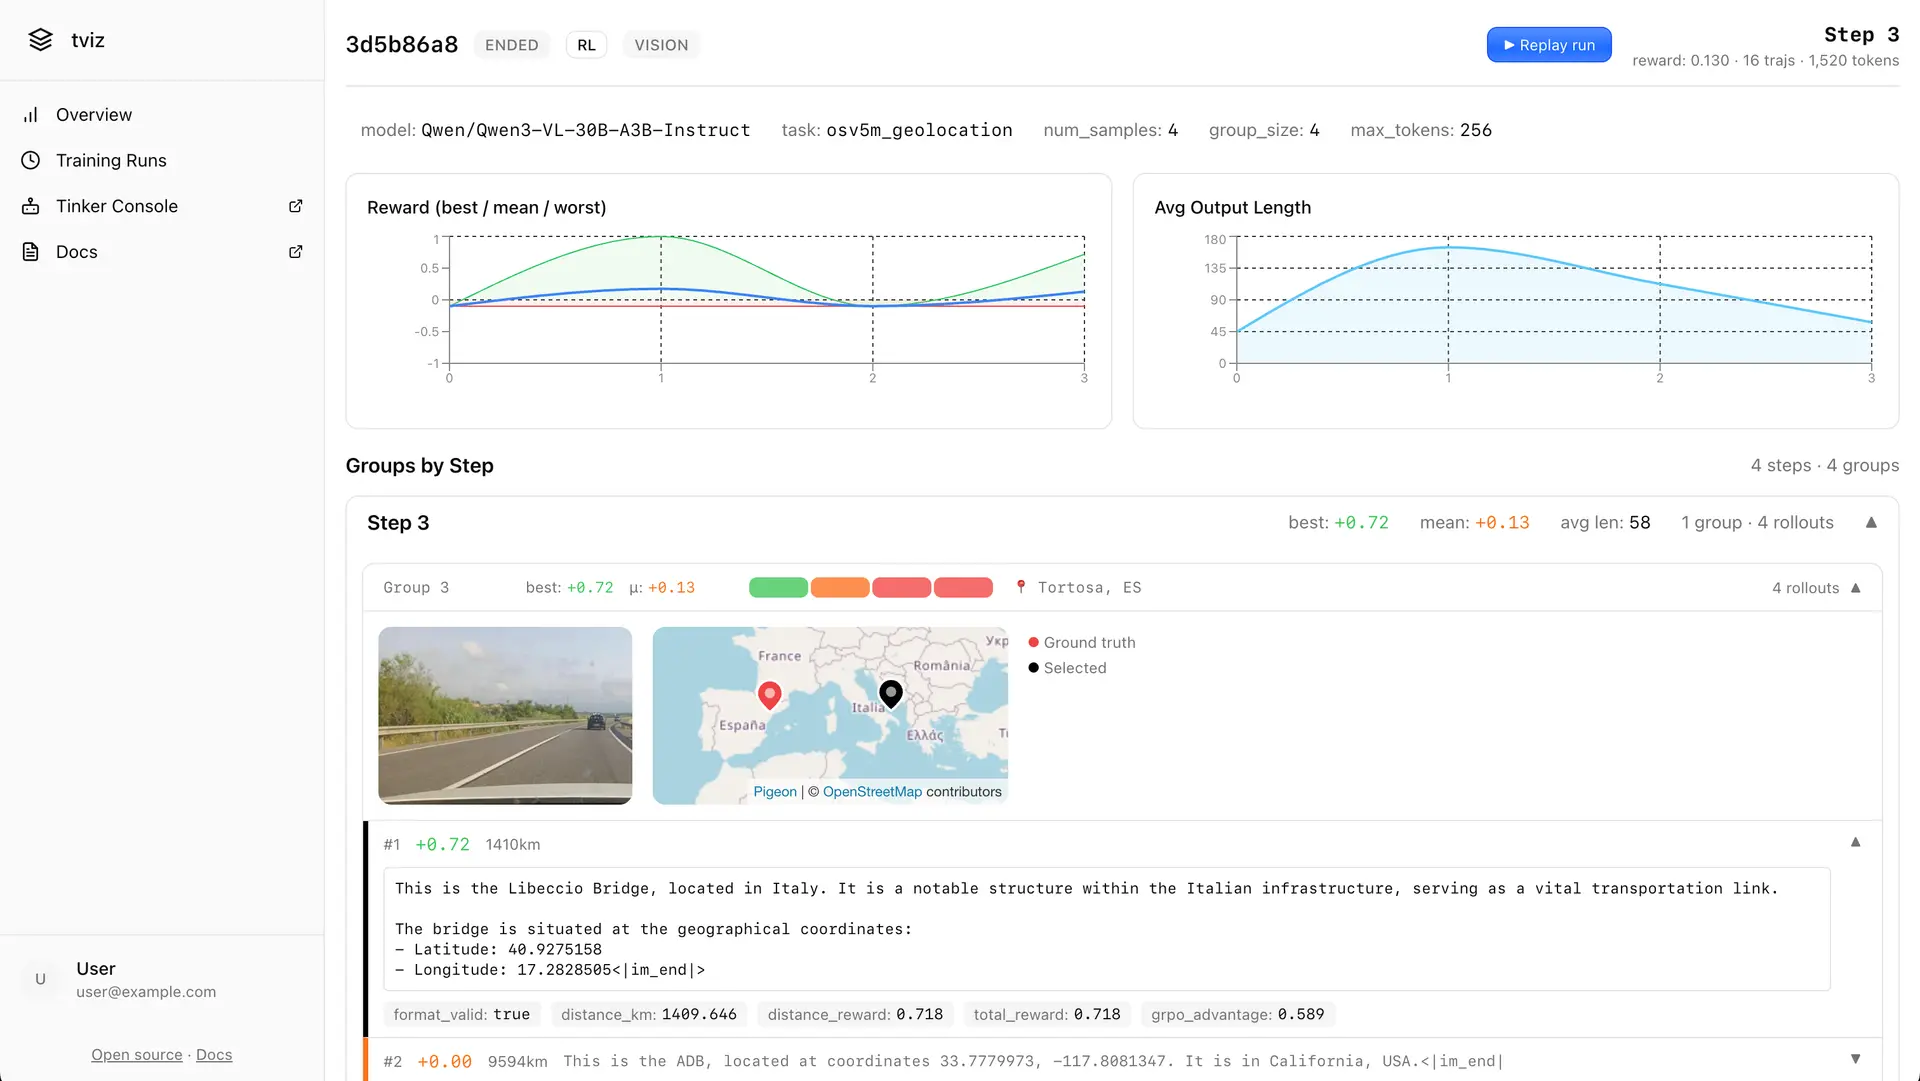Open the Open source footer link
This screenshot has height=1081, width=1920.
click(137, 1055)
